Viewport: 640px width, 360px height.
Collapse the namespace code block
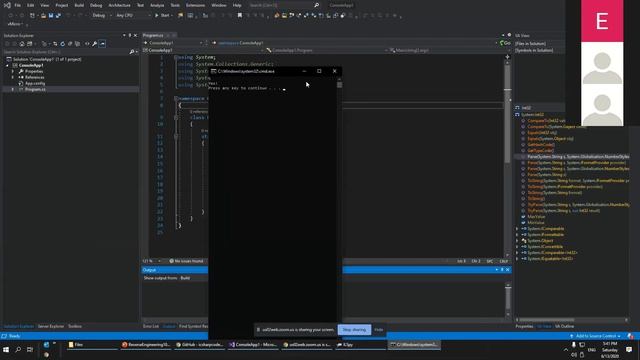tap(176, 99)
